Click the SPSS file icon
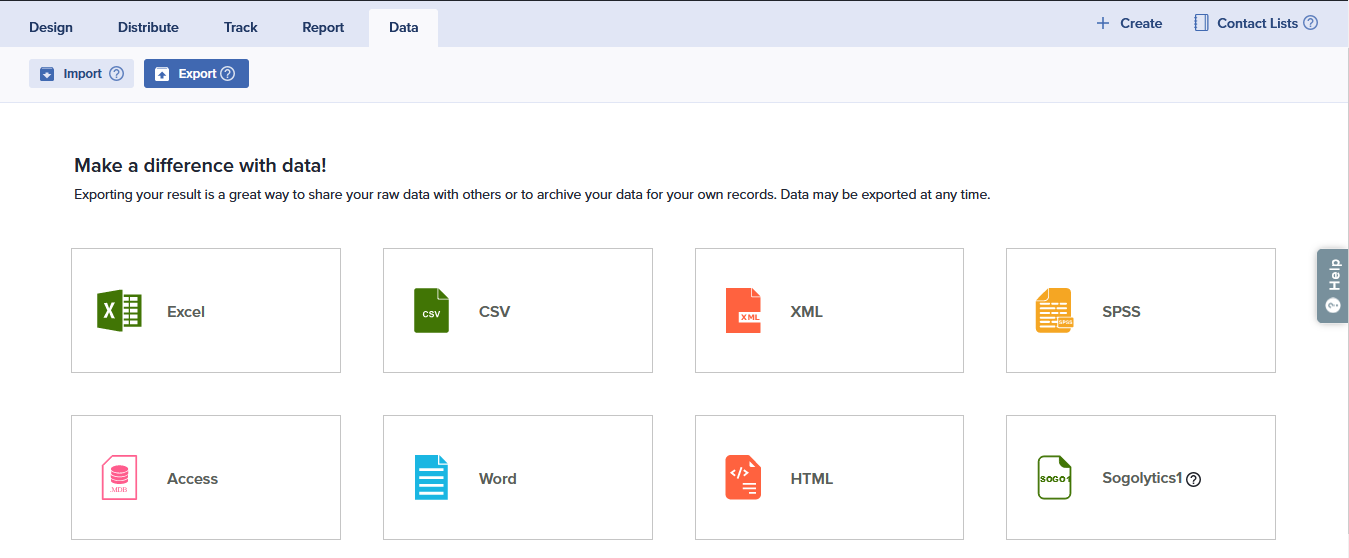Viewport: 1349px width, 558px height. [x=1054, y=311]
